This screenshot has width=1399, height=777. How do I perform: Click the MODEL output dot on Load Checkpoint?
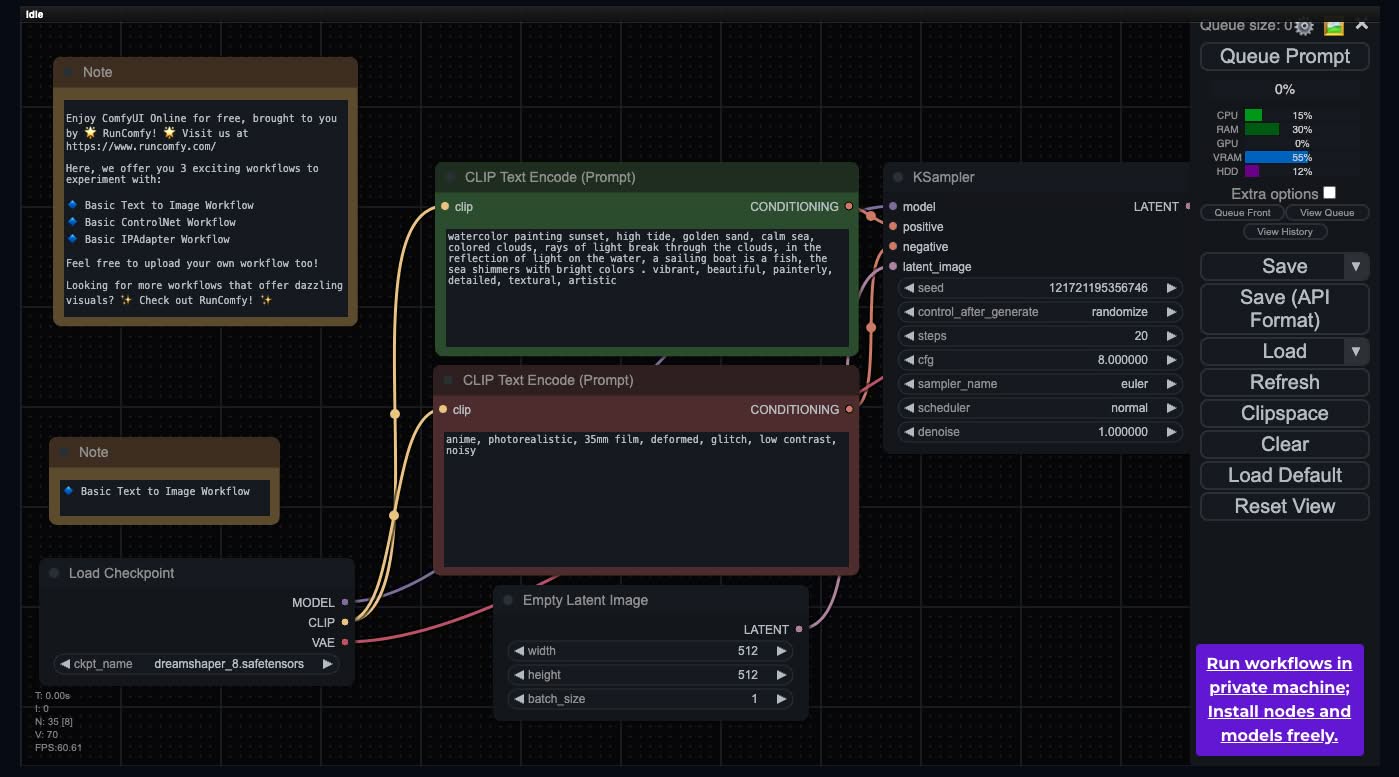(344, 602)
